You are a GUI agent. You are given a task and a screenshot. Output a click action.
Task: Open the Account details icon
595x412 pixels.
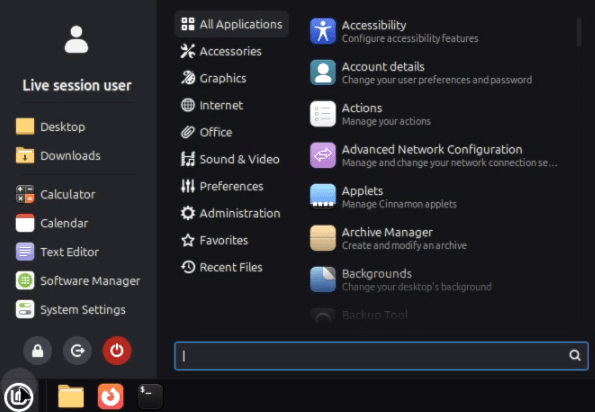click(x=323, y=72)
